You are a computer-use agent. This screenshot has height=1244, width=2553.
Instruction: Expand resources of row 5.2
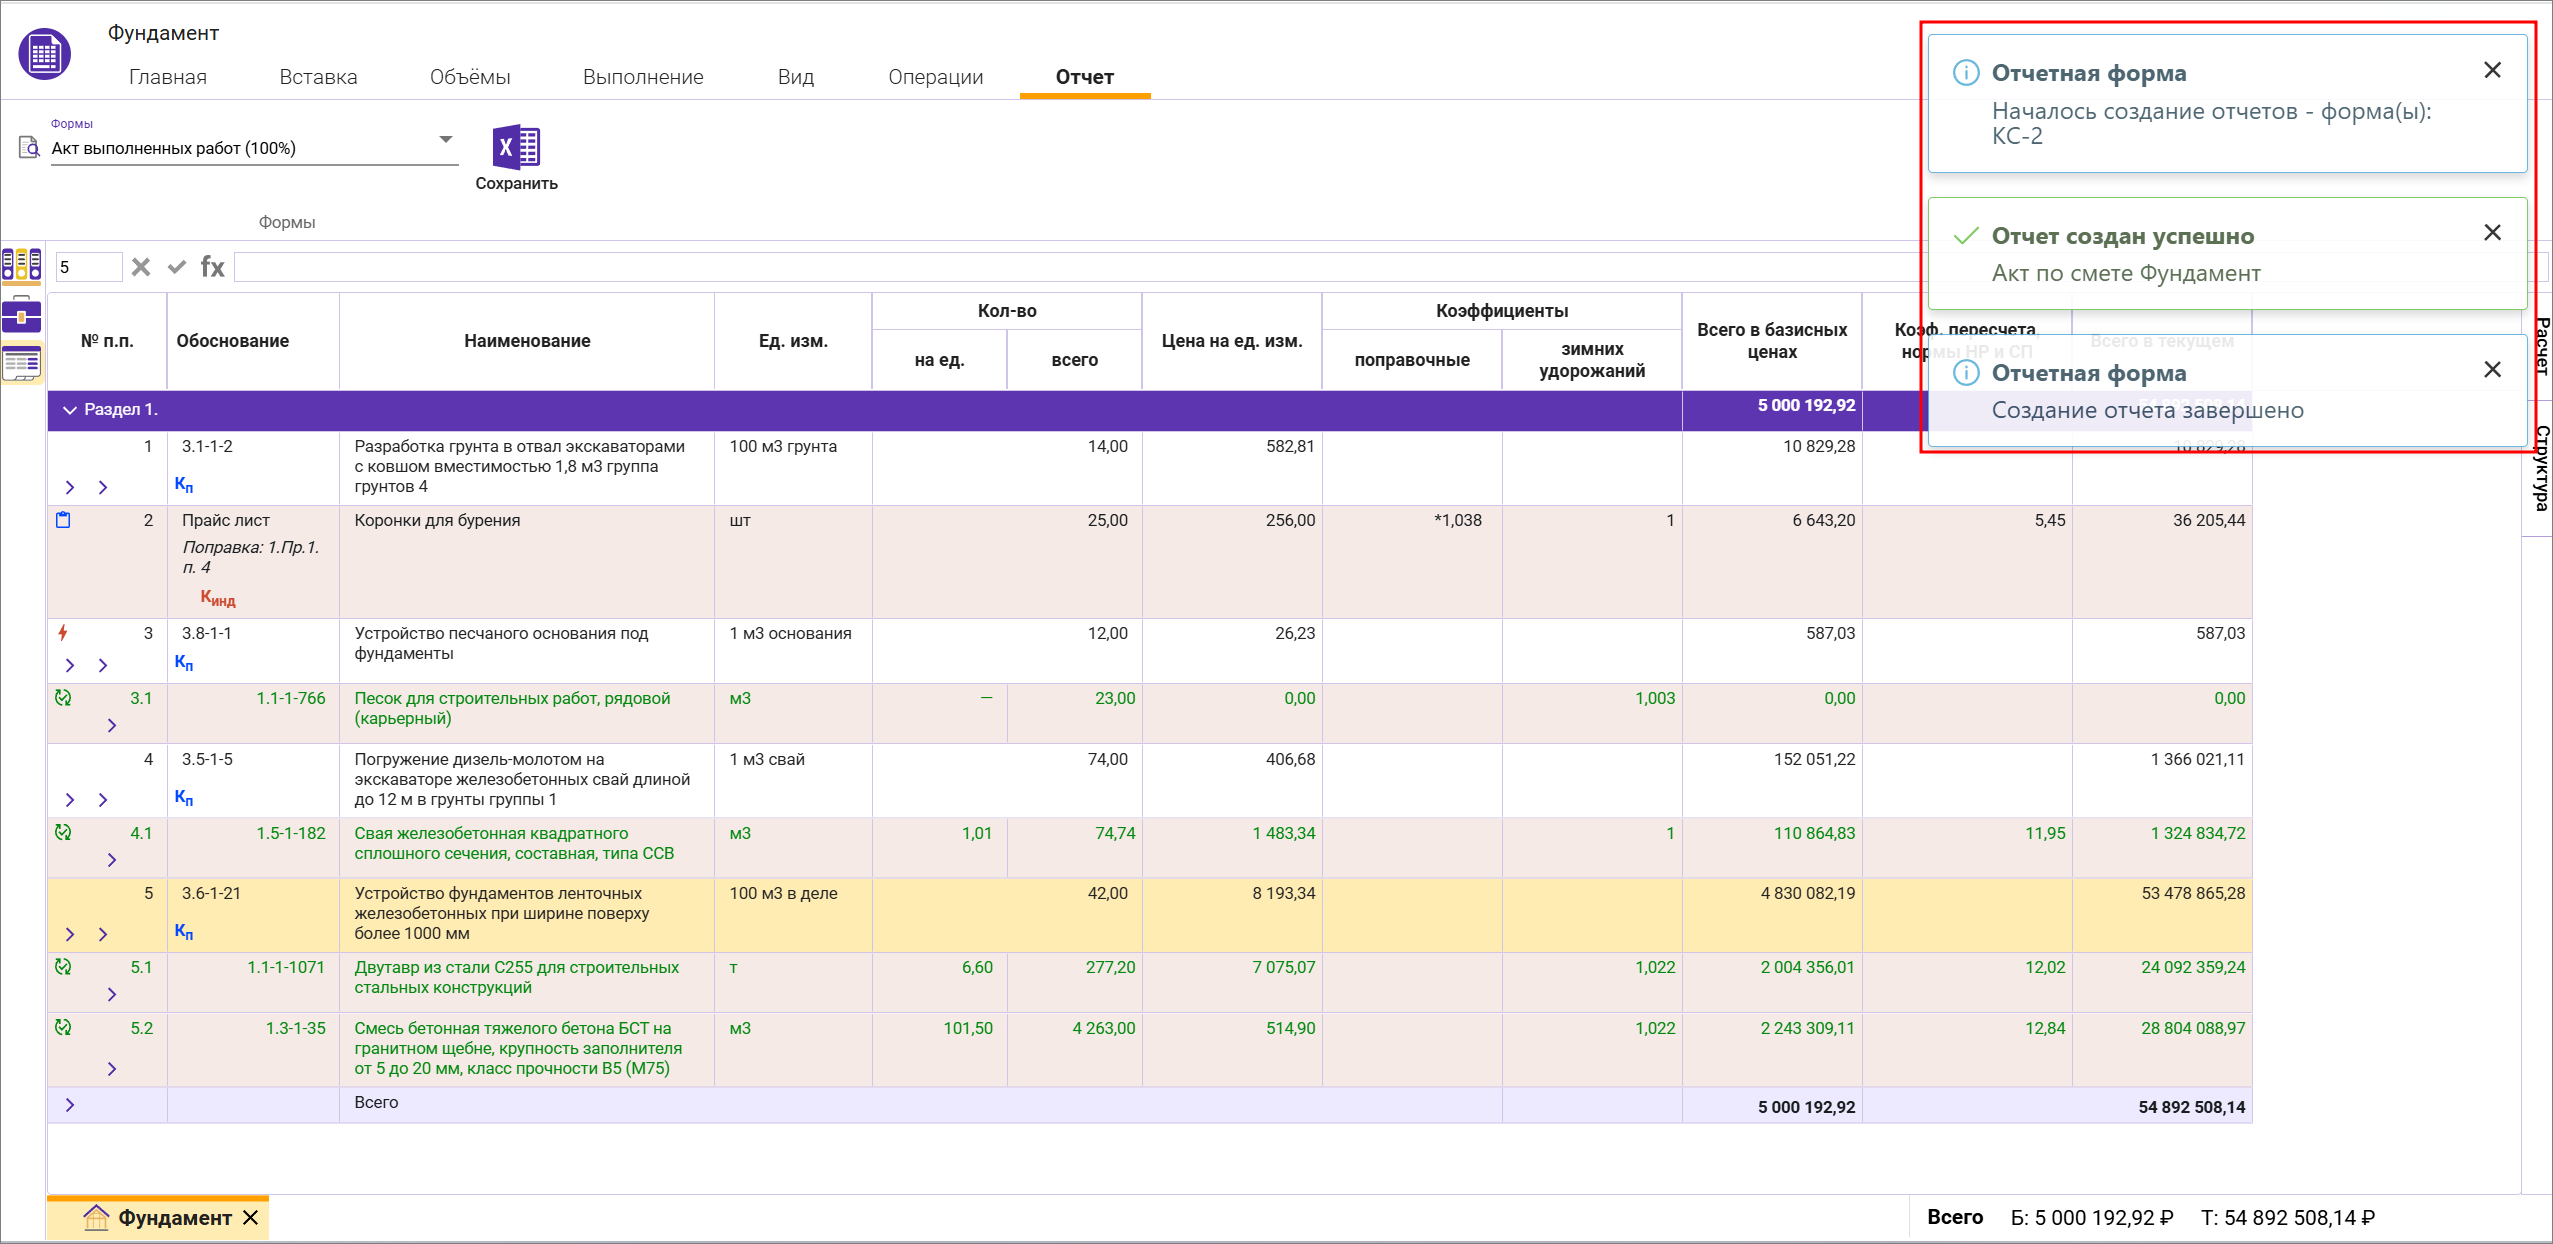point(112,1069)
